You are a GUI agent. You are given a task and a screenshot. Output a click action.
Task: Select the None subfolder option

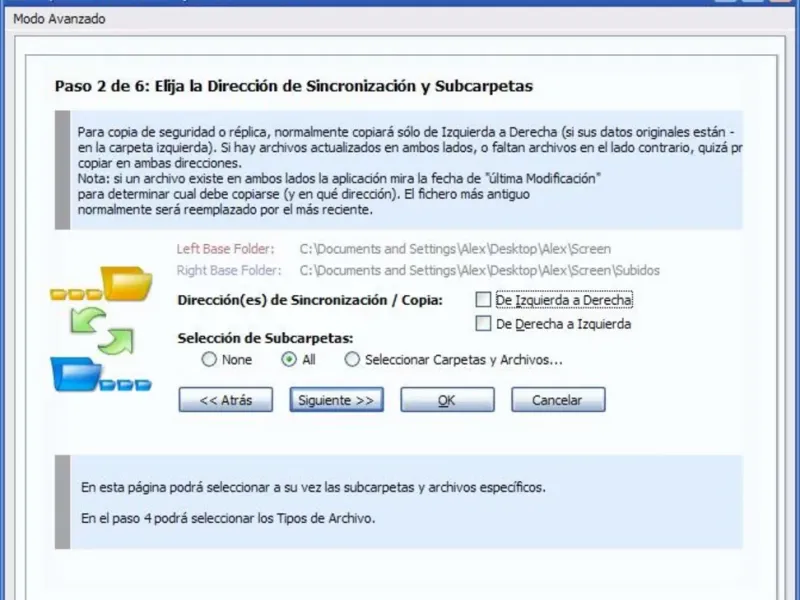tap(209, 359)
